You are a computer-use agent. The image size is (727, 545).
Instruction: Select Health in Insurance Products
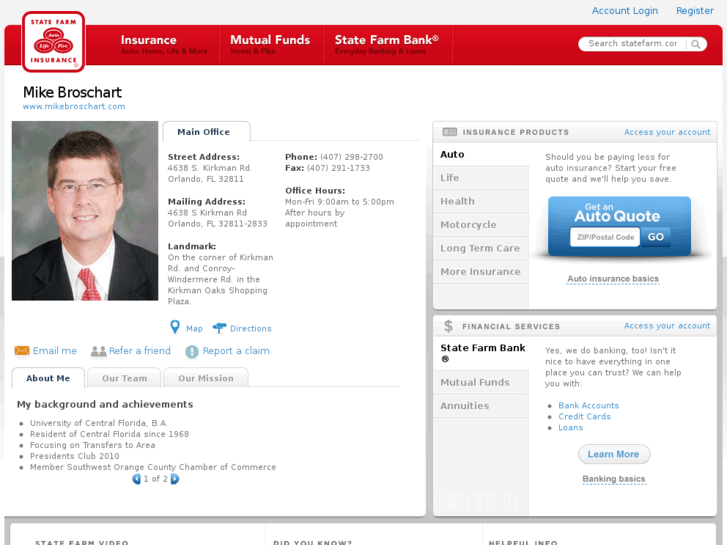pyautogui.click(x=481, y=201)
